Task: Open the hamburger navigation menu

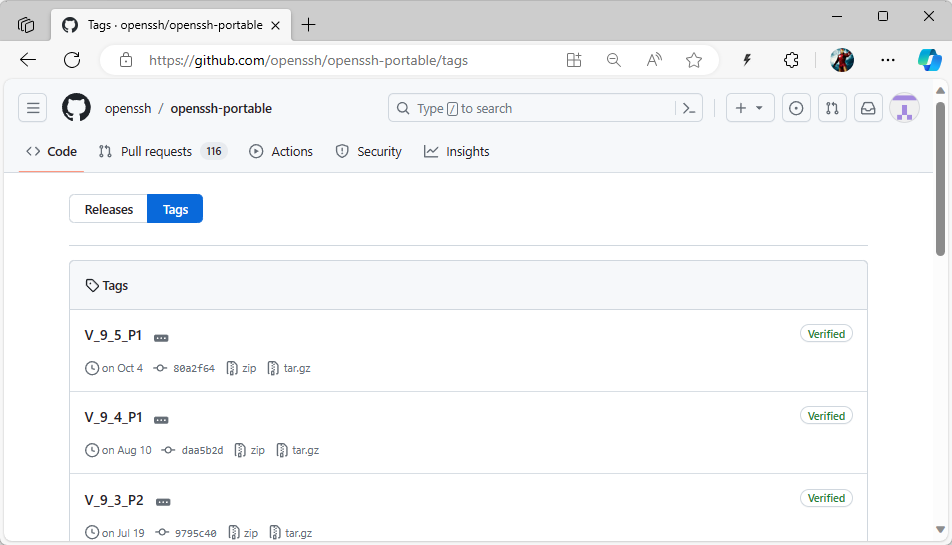Action: [32, 108]
